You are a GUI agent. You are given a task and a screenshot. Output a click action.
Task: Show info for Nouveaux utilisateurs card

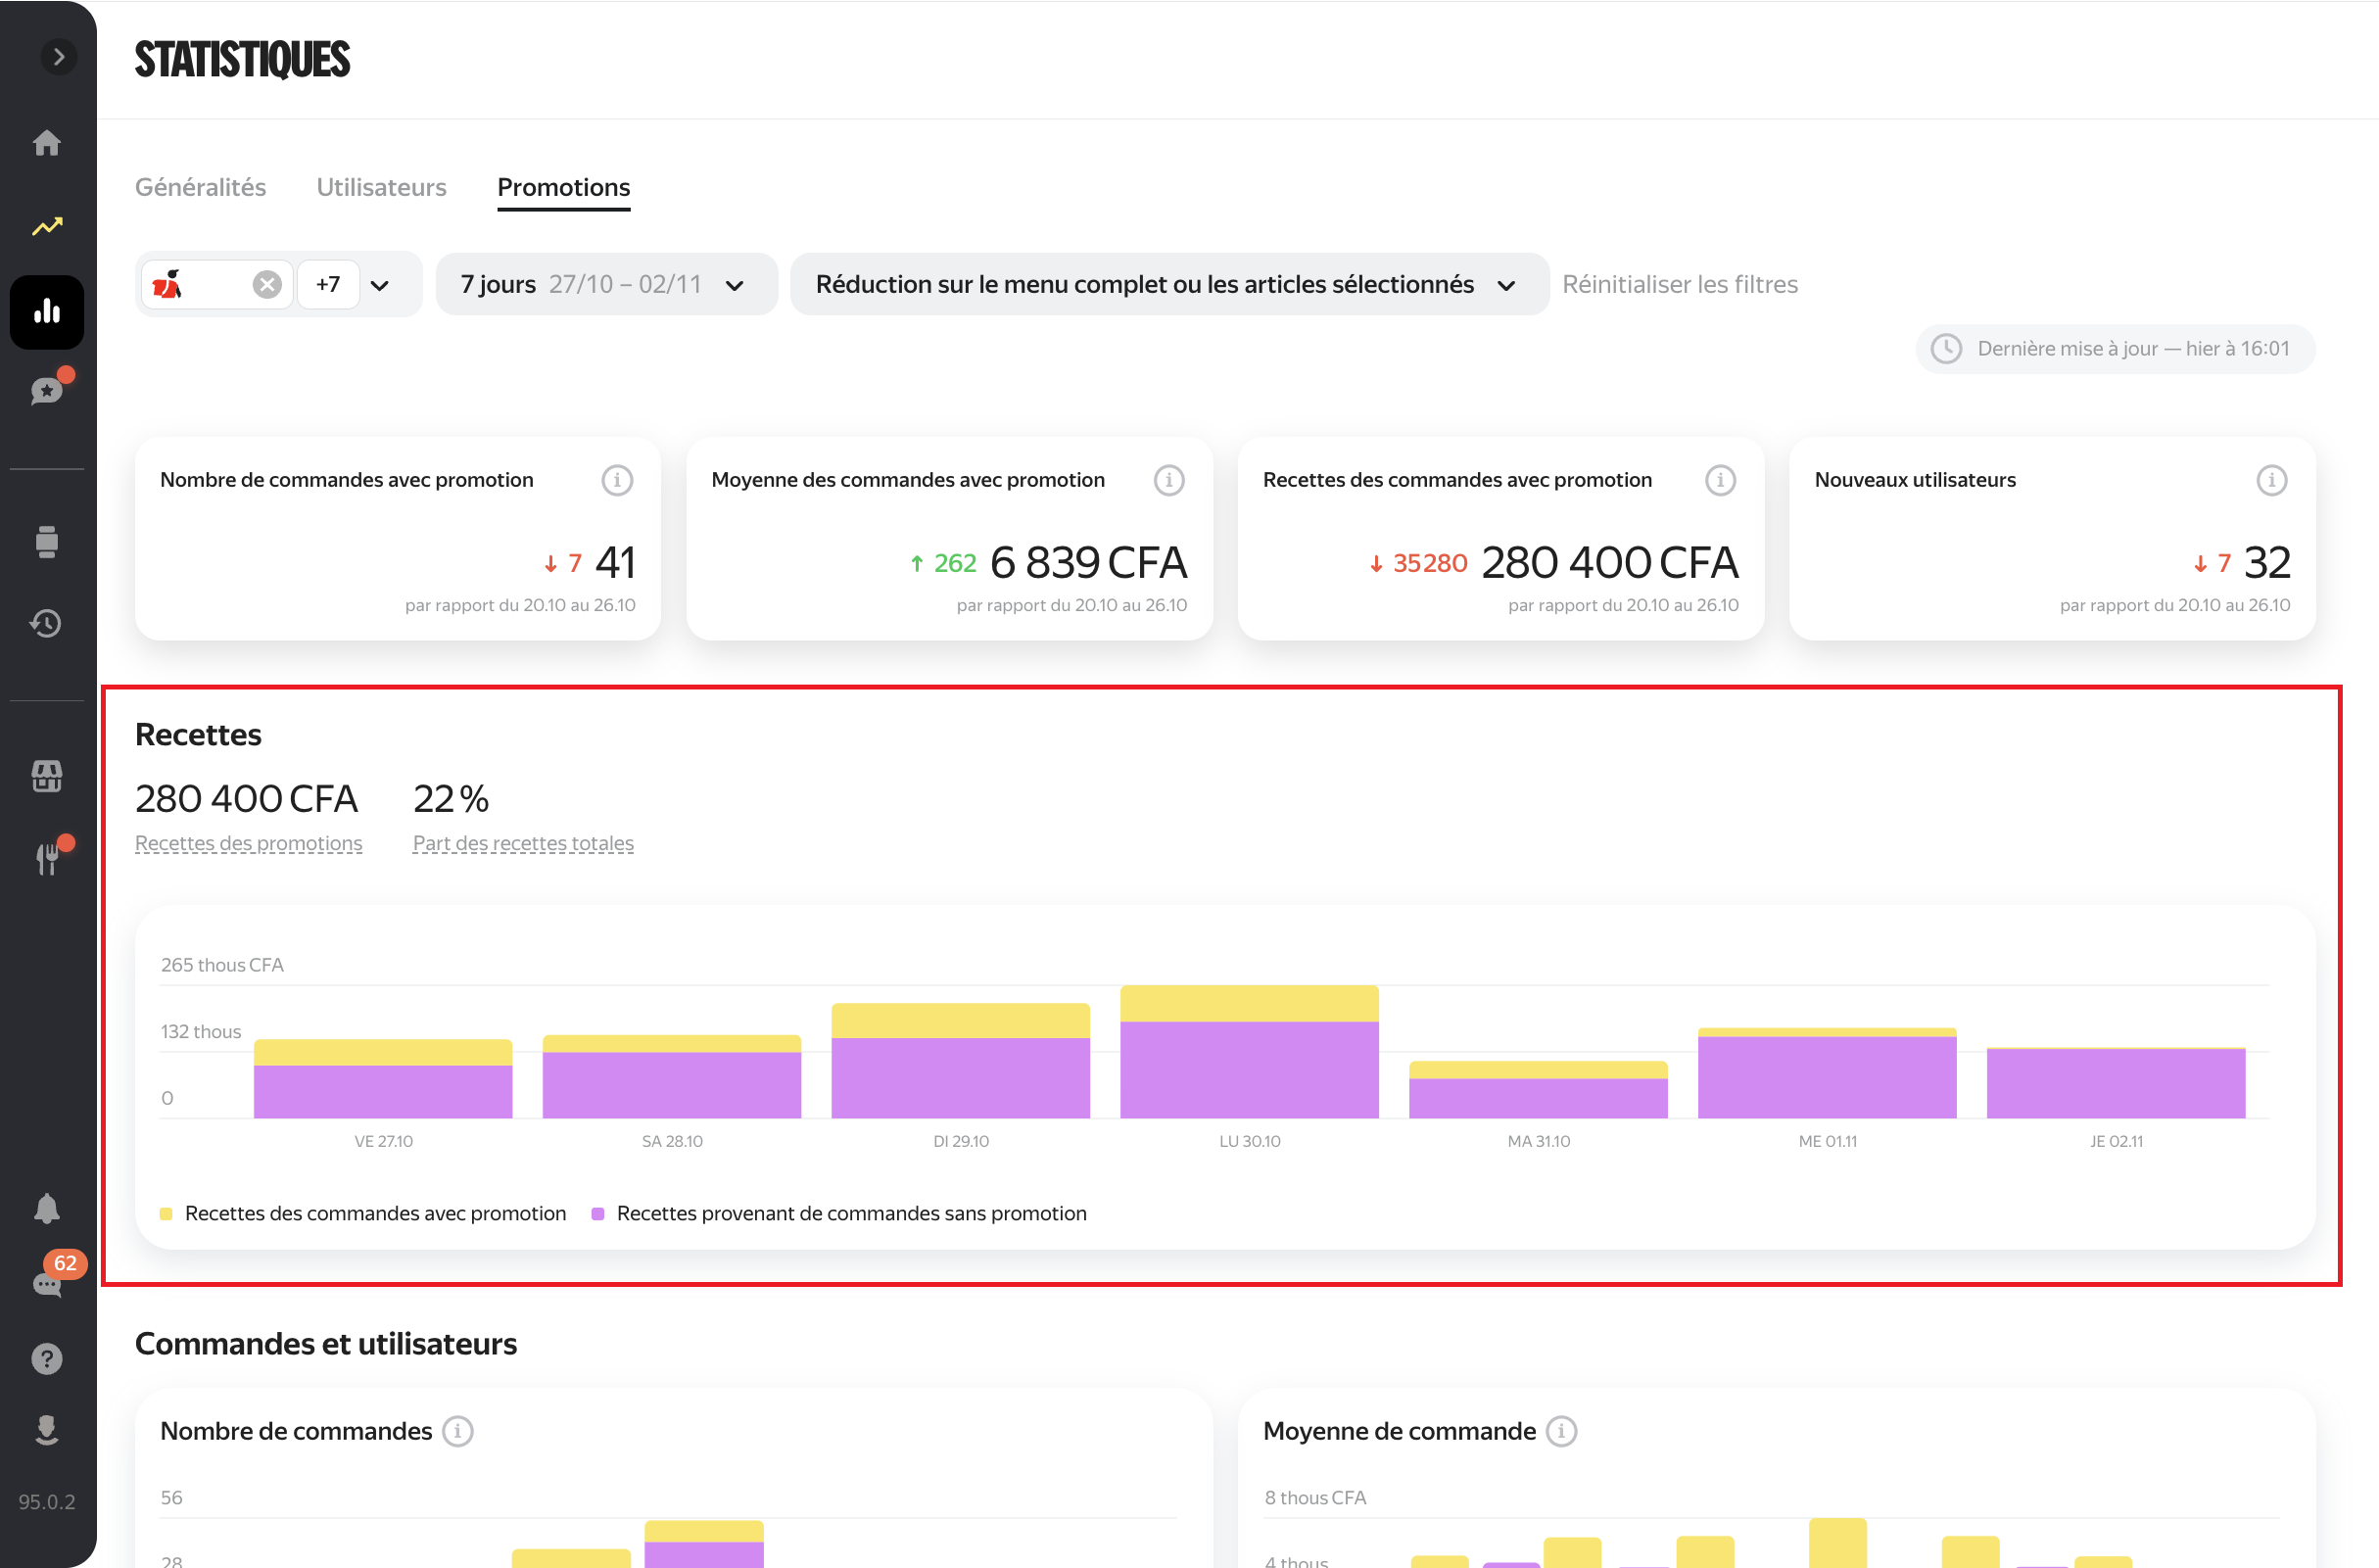(2272, 481)
